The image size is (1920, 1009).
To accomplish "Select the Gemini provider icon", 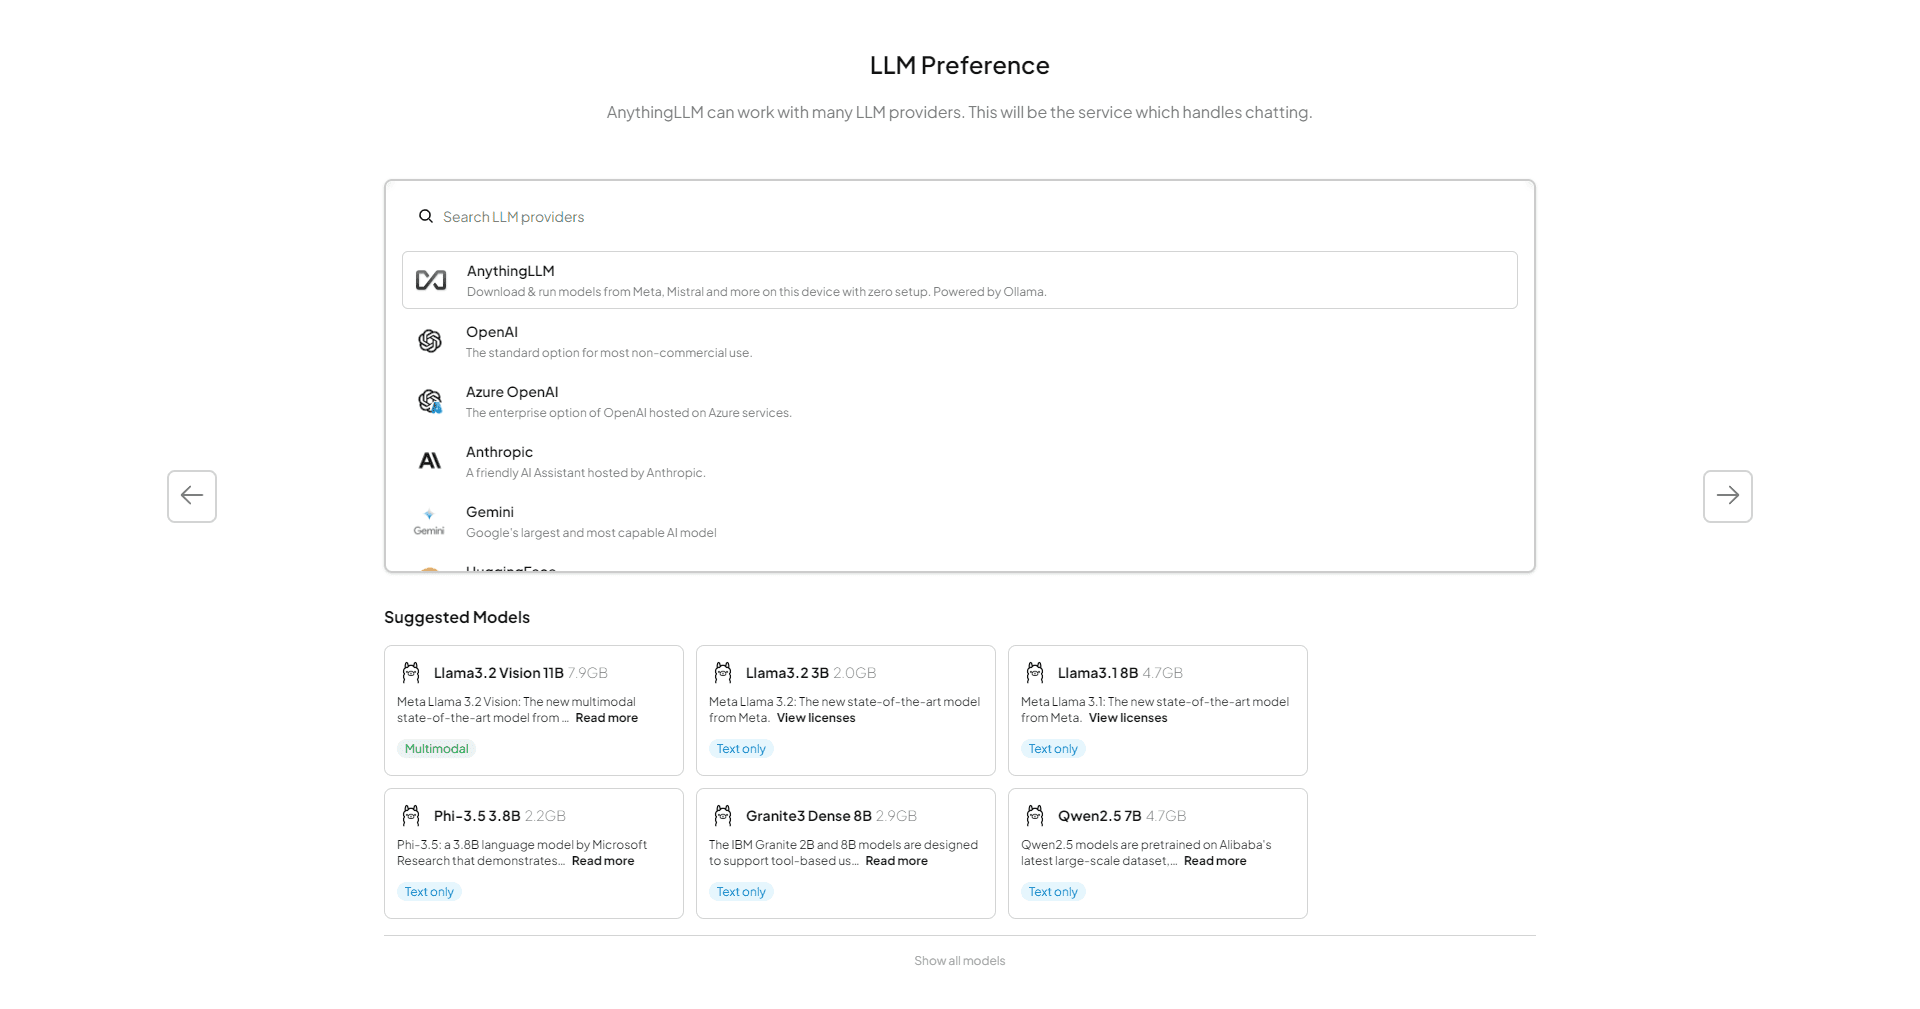I will click(429, 522).
